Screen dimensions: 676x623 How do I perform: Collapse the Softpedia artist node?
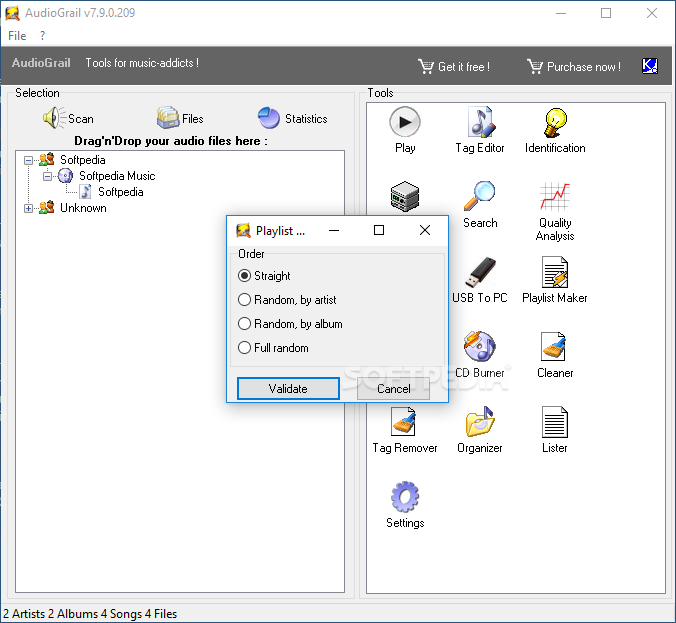pyautogui.click(x=28, y=160)
